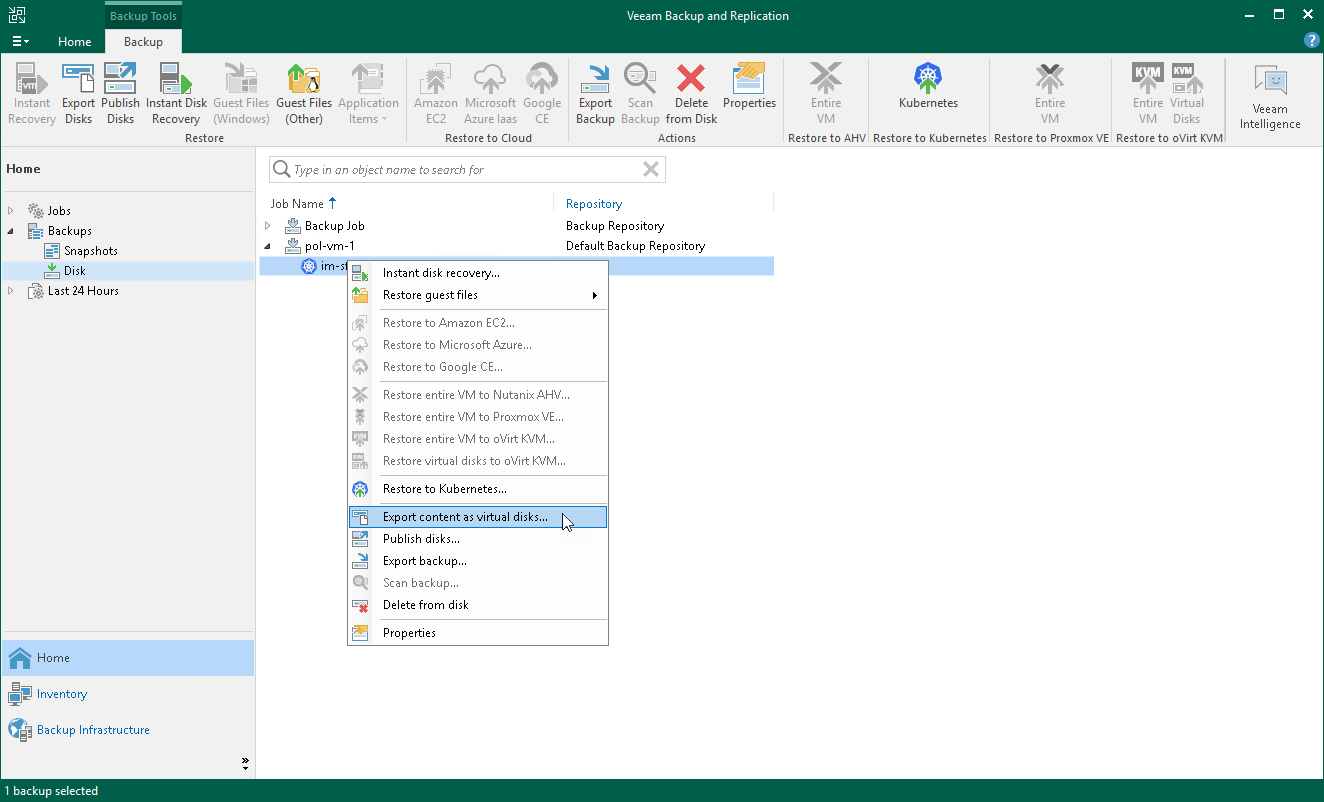Select Restore to Kubernetes... menu entry
Image resolution: width=1324 pixels, height=802 pixels.
[x=478, y=489]
